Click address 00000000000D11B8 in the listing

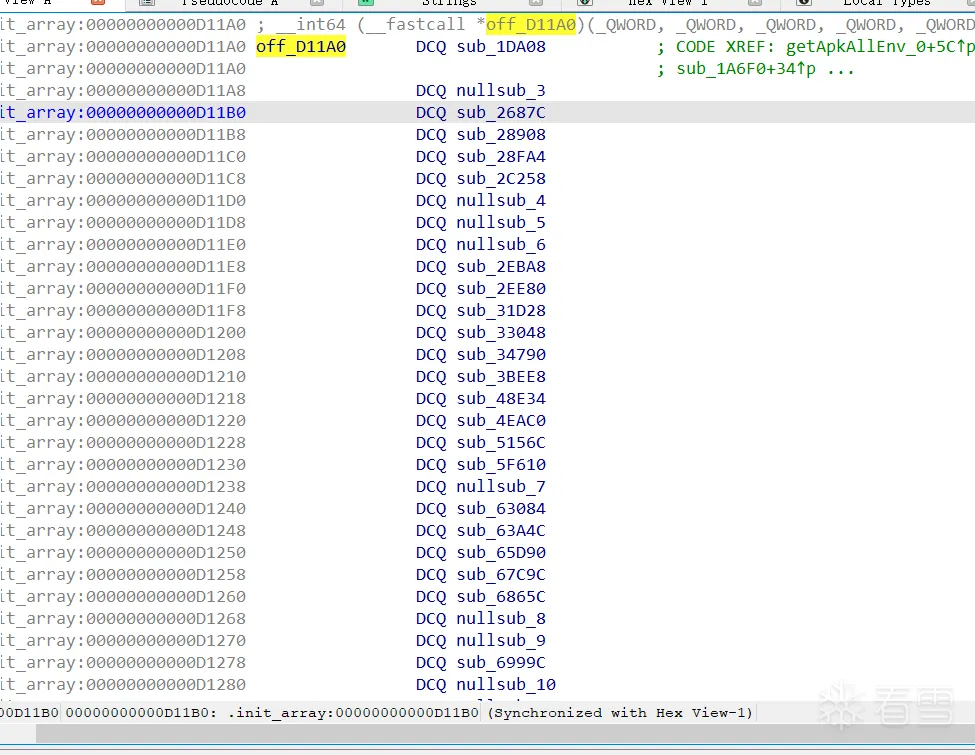(166, 134)
